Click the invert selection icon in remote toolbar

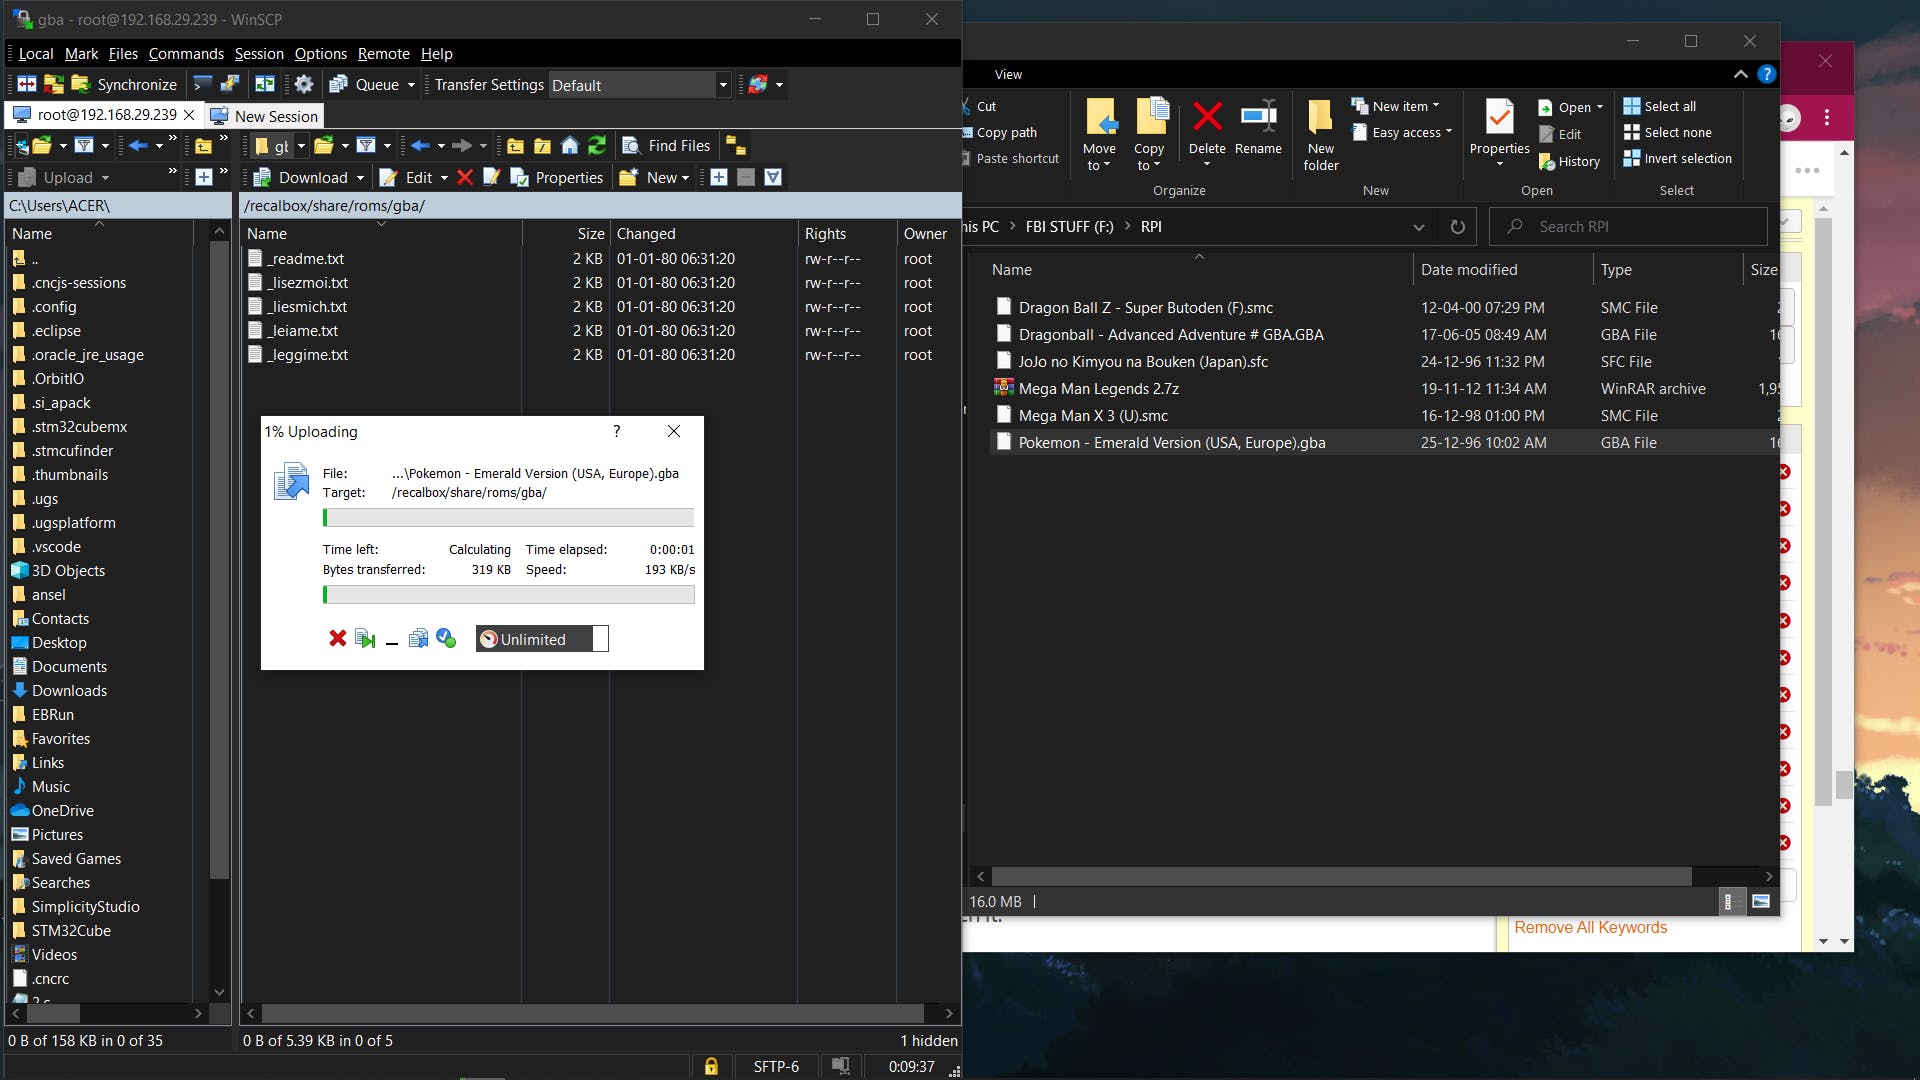pos(773,178)
